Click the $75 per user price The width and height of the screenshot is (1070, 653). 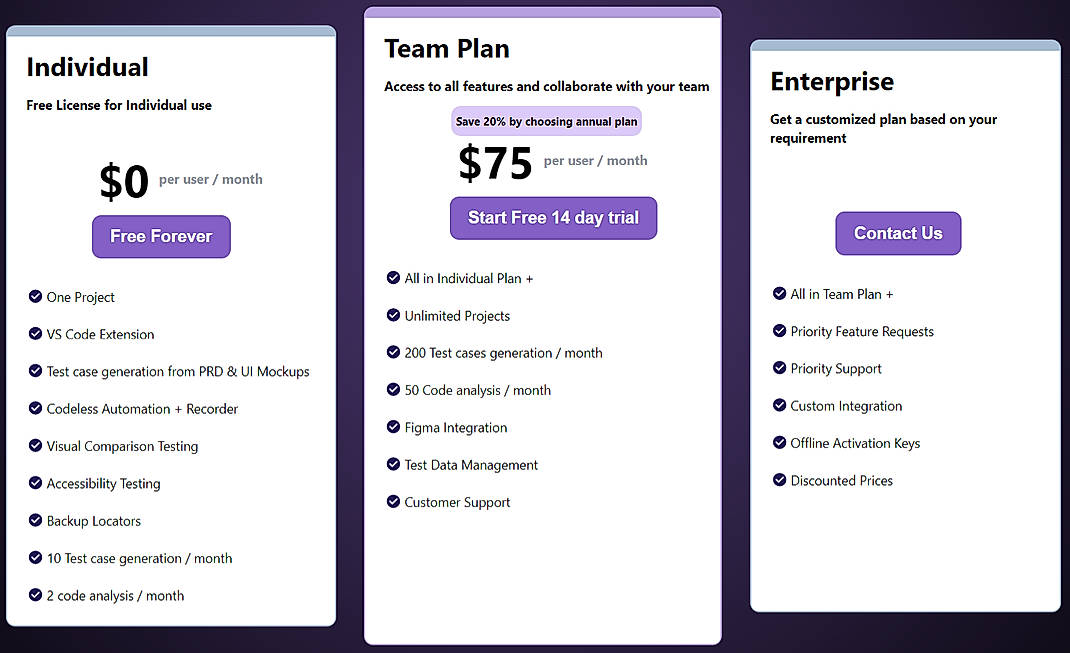coord(495,163)
